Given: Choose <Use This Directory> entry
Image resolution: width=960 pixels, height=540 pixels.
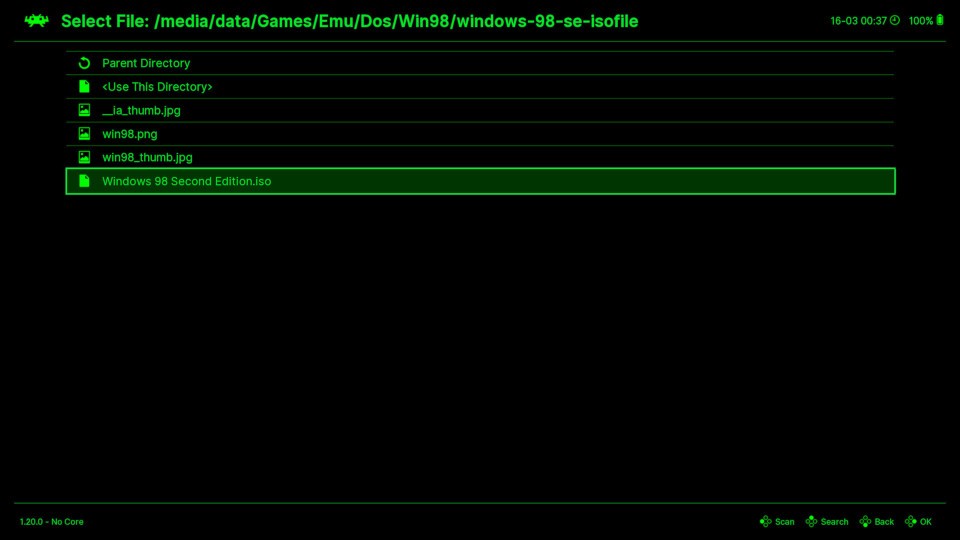Looking at the screenshot, I should [x=480, y=86].
